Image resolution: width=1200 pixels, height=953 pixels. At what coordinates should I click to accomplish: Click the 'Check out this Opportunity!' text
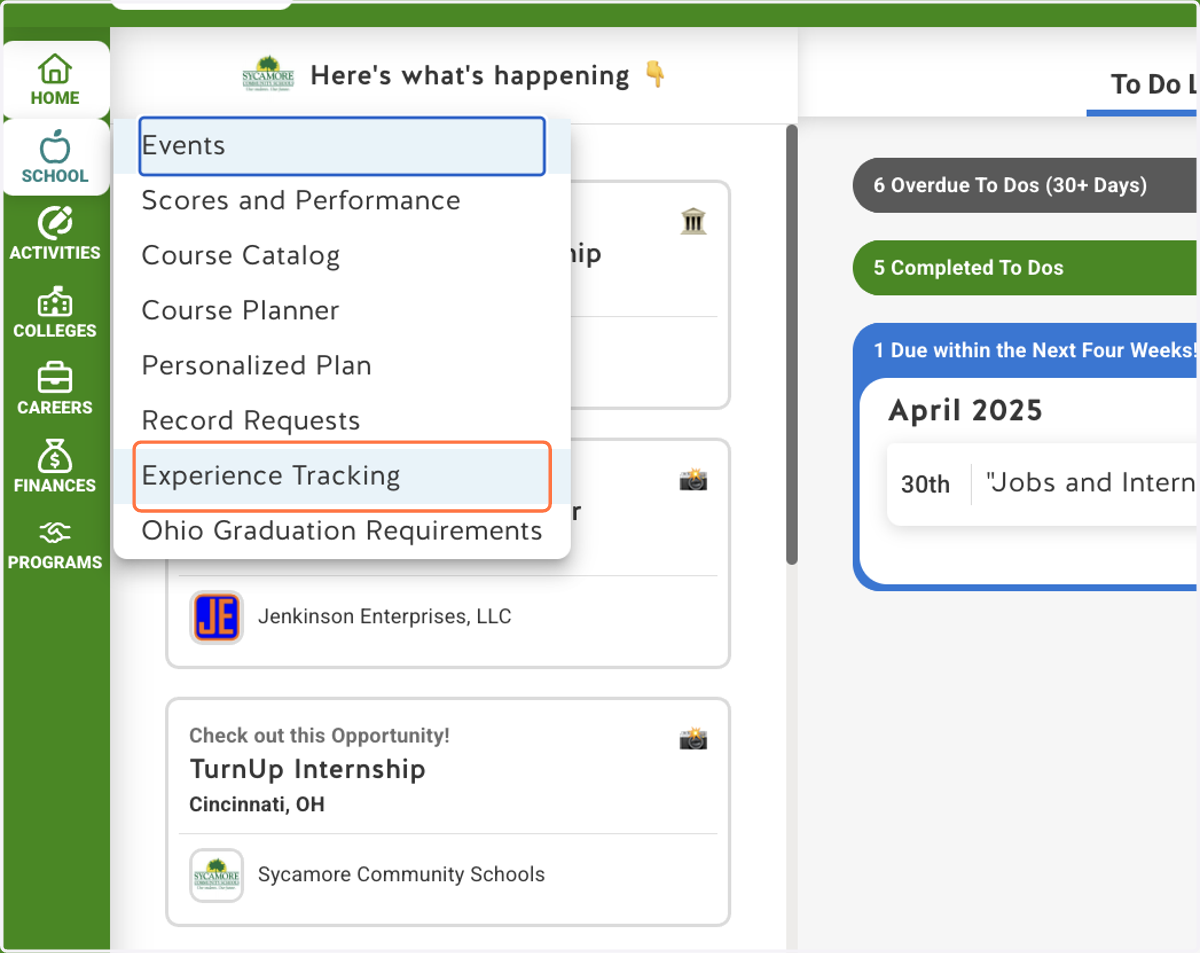point(320,736)
